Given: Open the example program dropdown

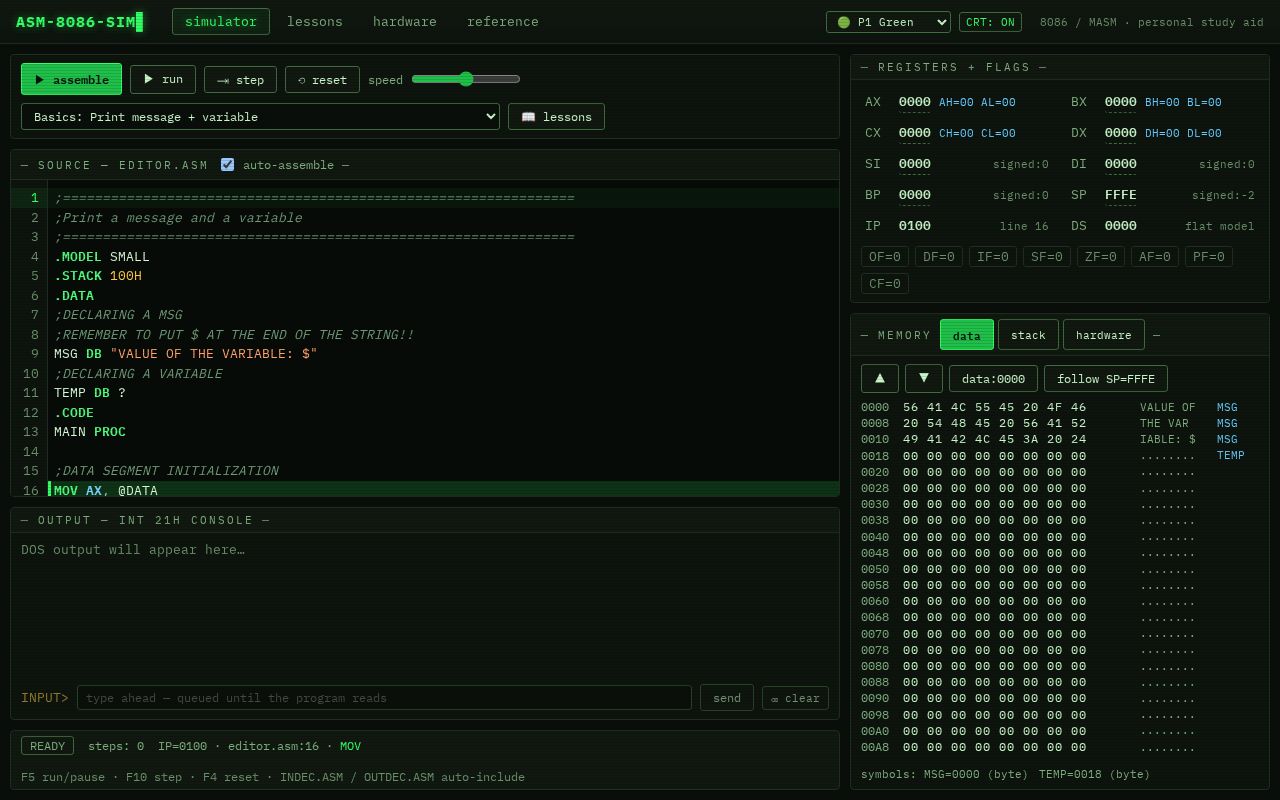Looking at the screenshot, I should [x=260, y=117].
